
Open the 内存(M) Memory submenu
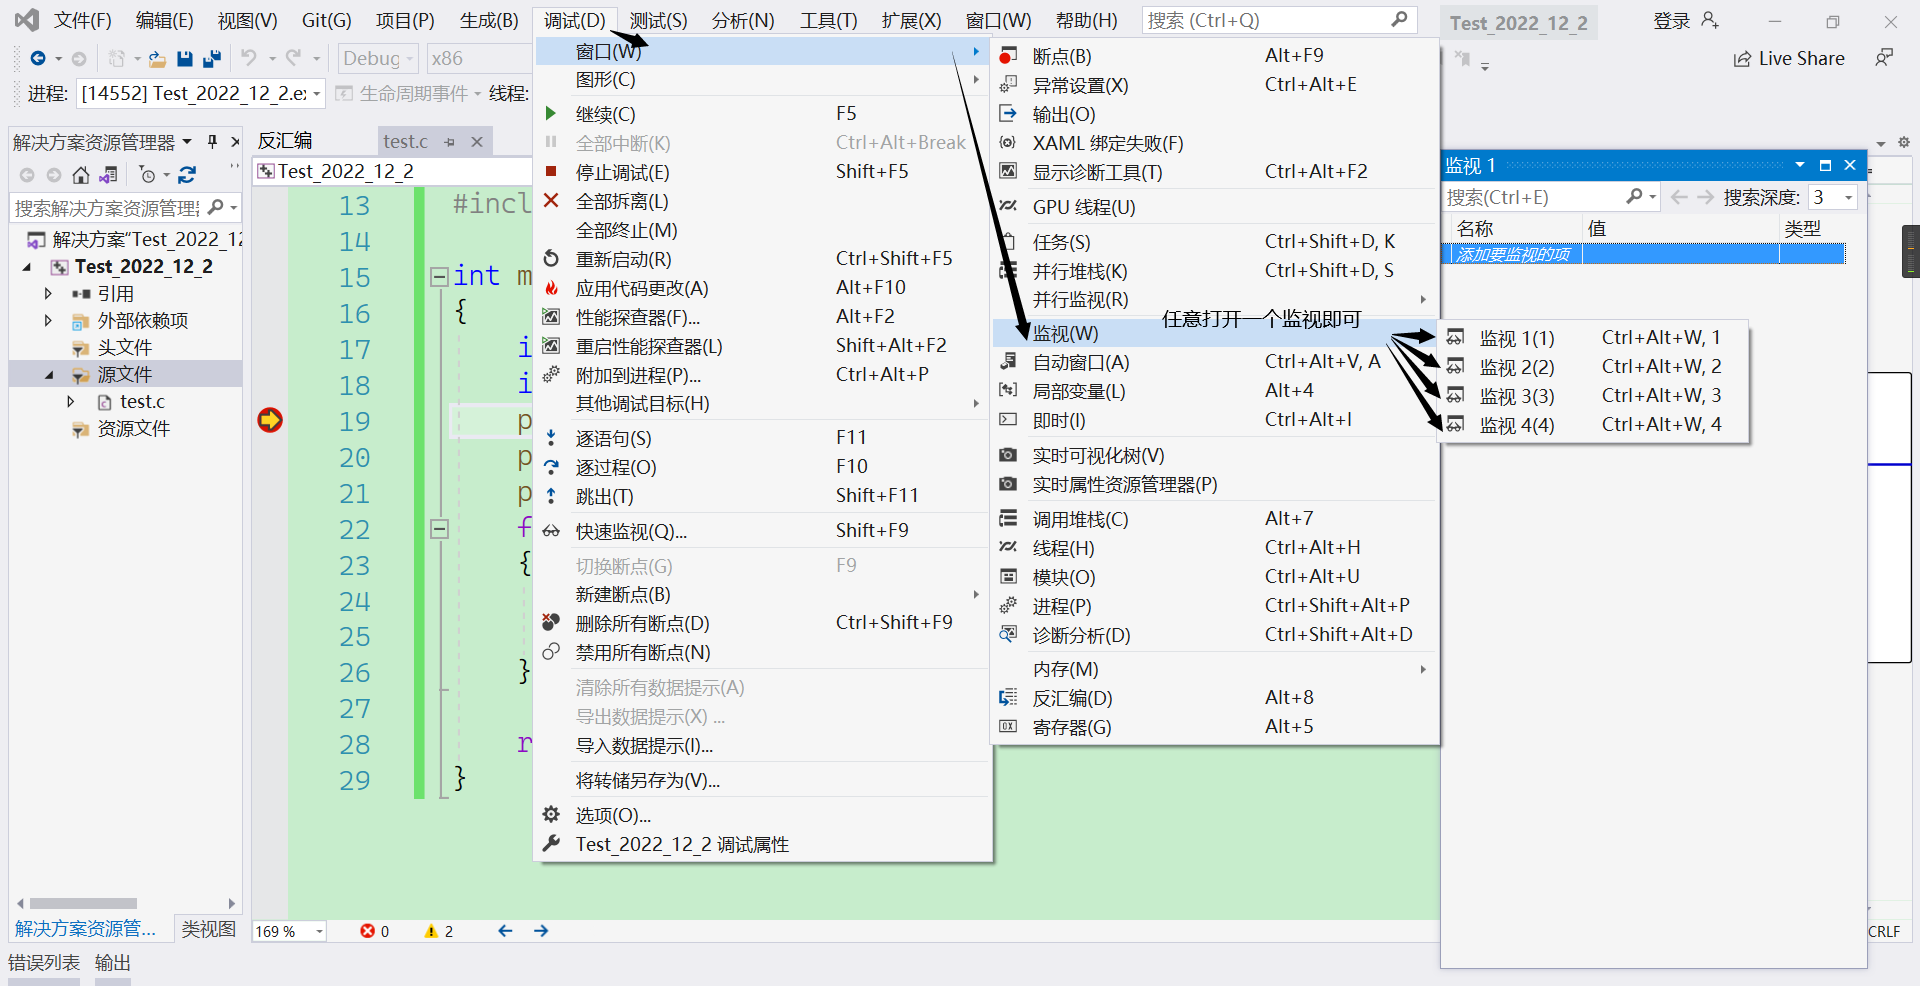tap(1214, 669)
